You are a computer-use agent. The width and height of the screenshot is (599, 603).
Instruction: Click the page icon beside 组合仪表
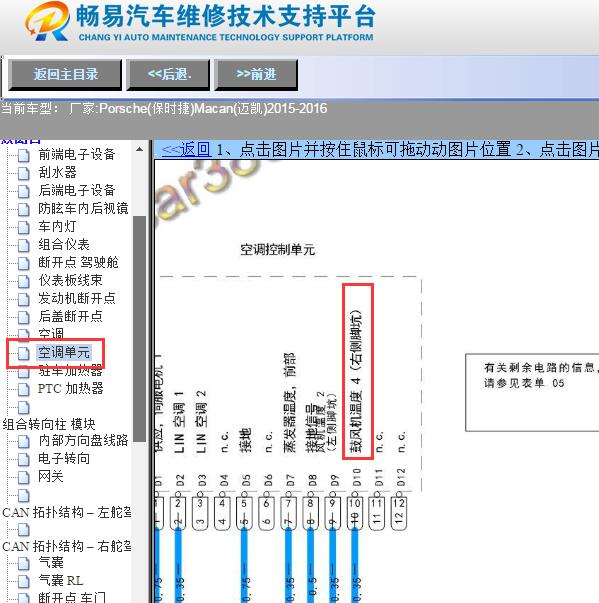tap(23, 245)
